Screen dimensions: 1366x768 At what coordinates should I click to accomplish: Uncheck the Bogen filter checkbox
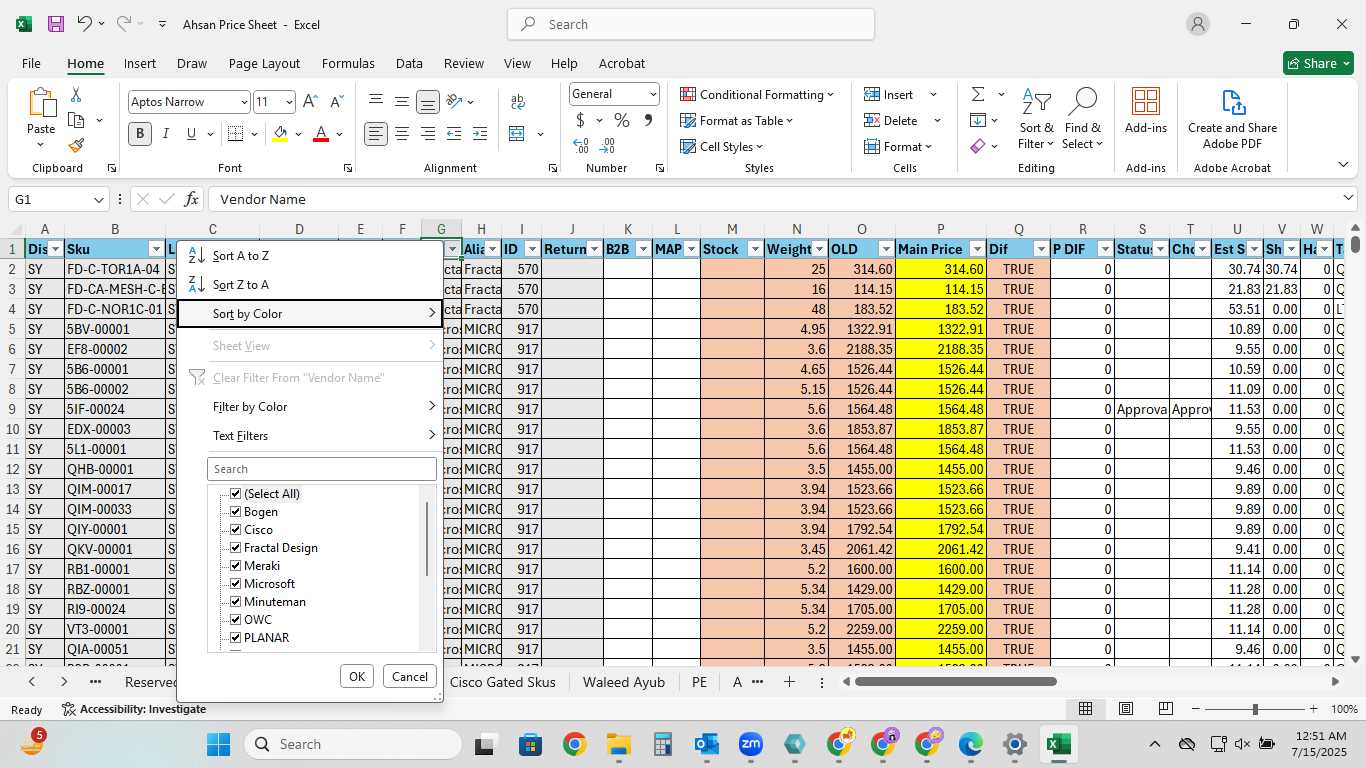(x=236, y=512)
